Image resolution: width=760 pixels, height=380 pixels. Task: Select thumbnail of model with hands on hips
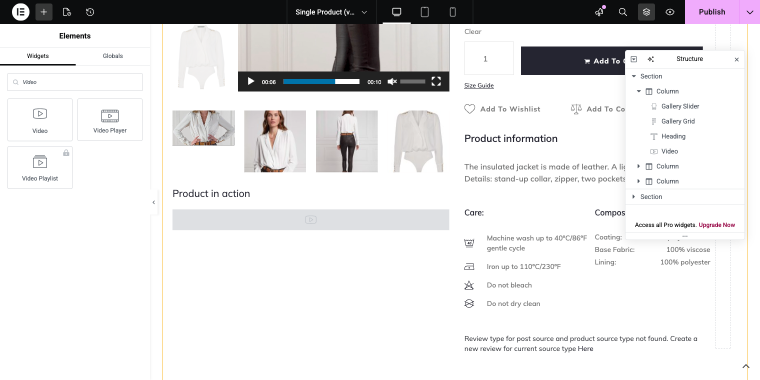[x=204, y=128]
